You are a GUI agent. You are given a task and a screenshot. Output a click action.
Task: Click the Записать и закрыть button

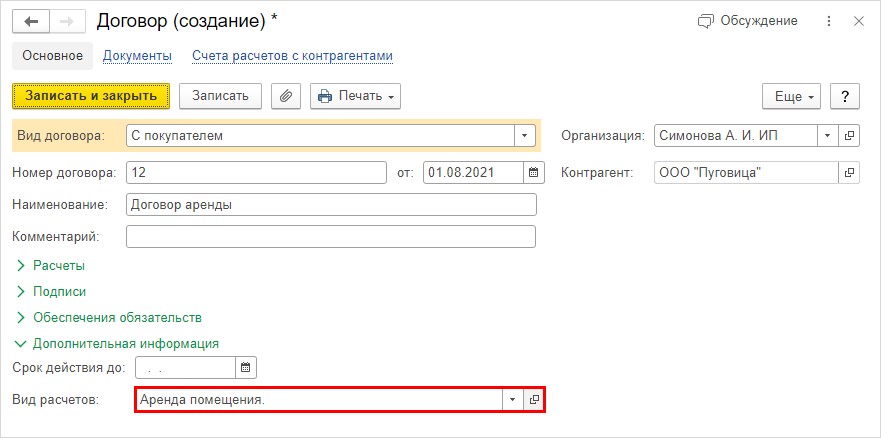click(91, 96)
